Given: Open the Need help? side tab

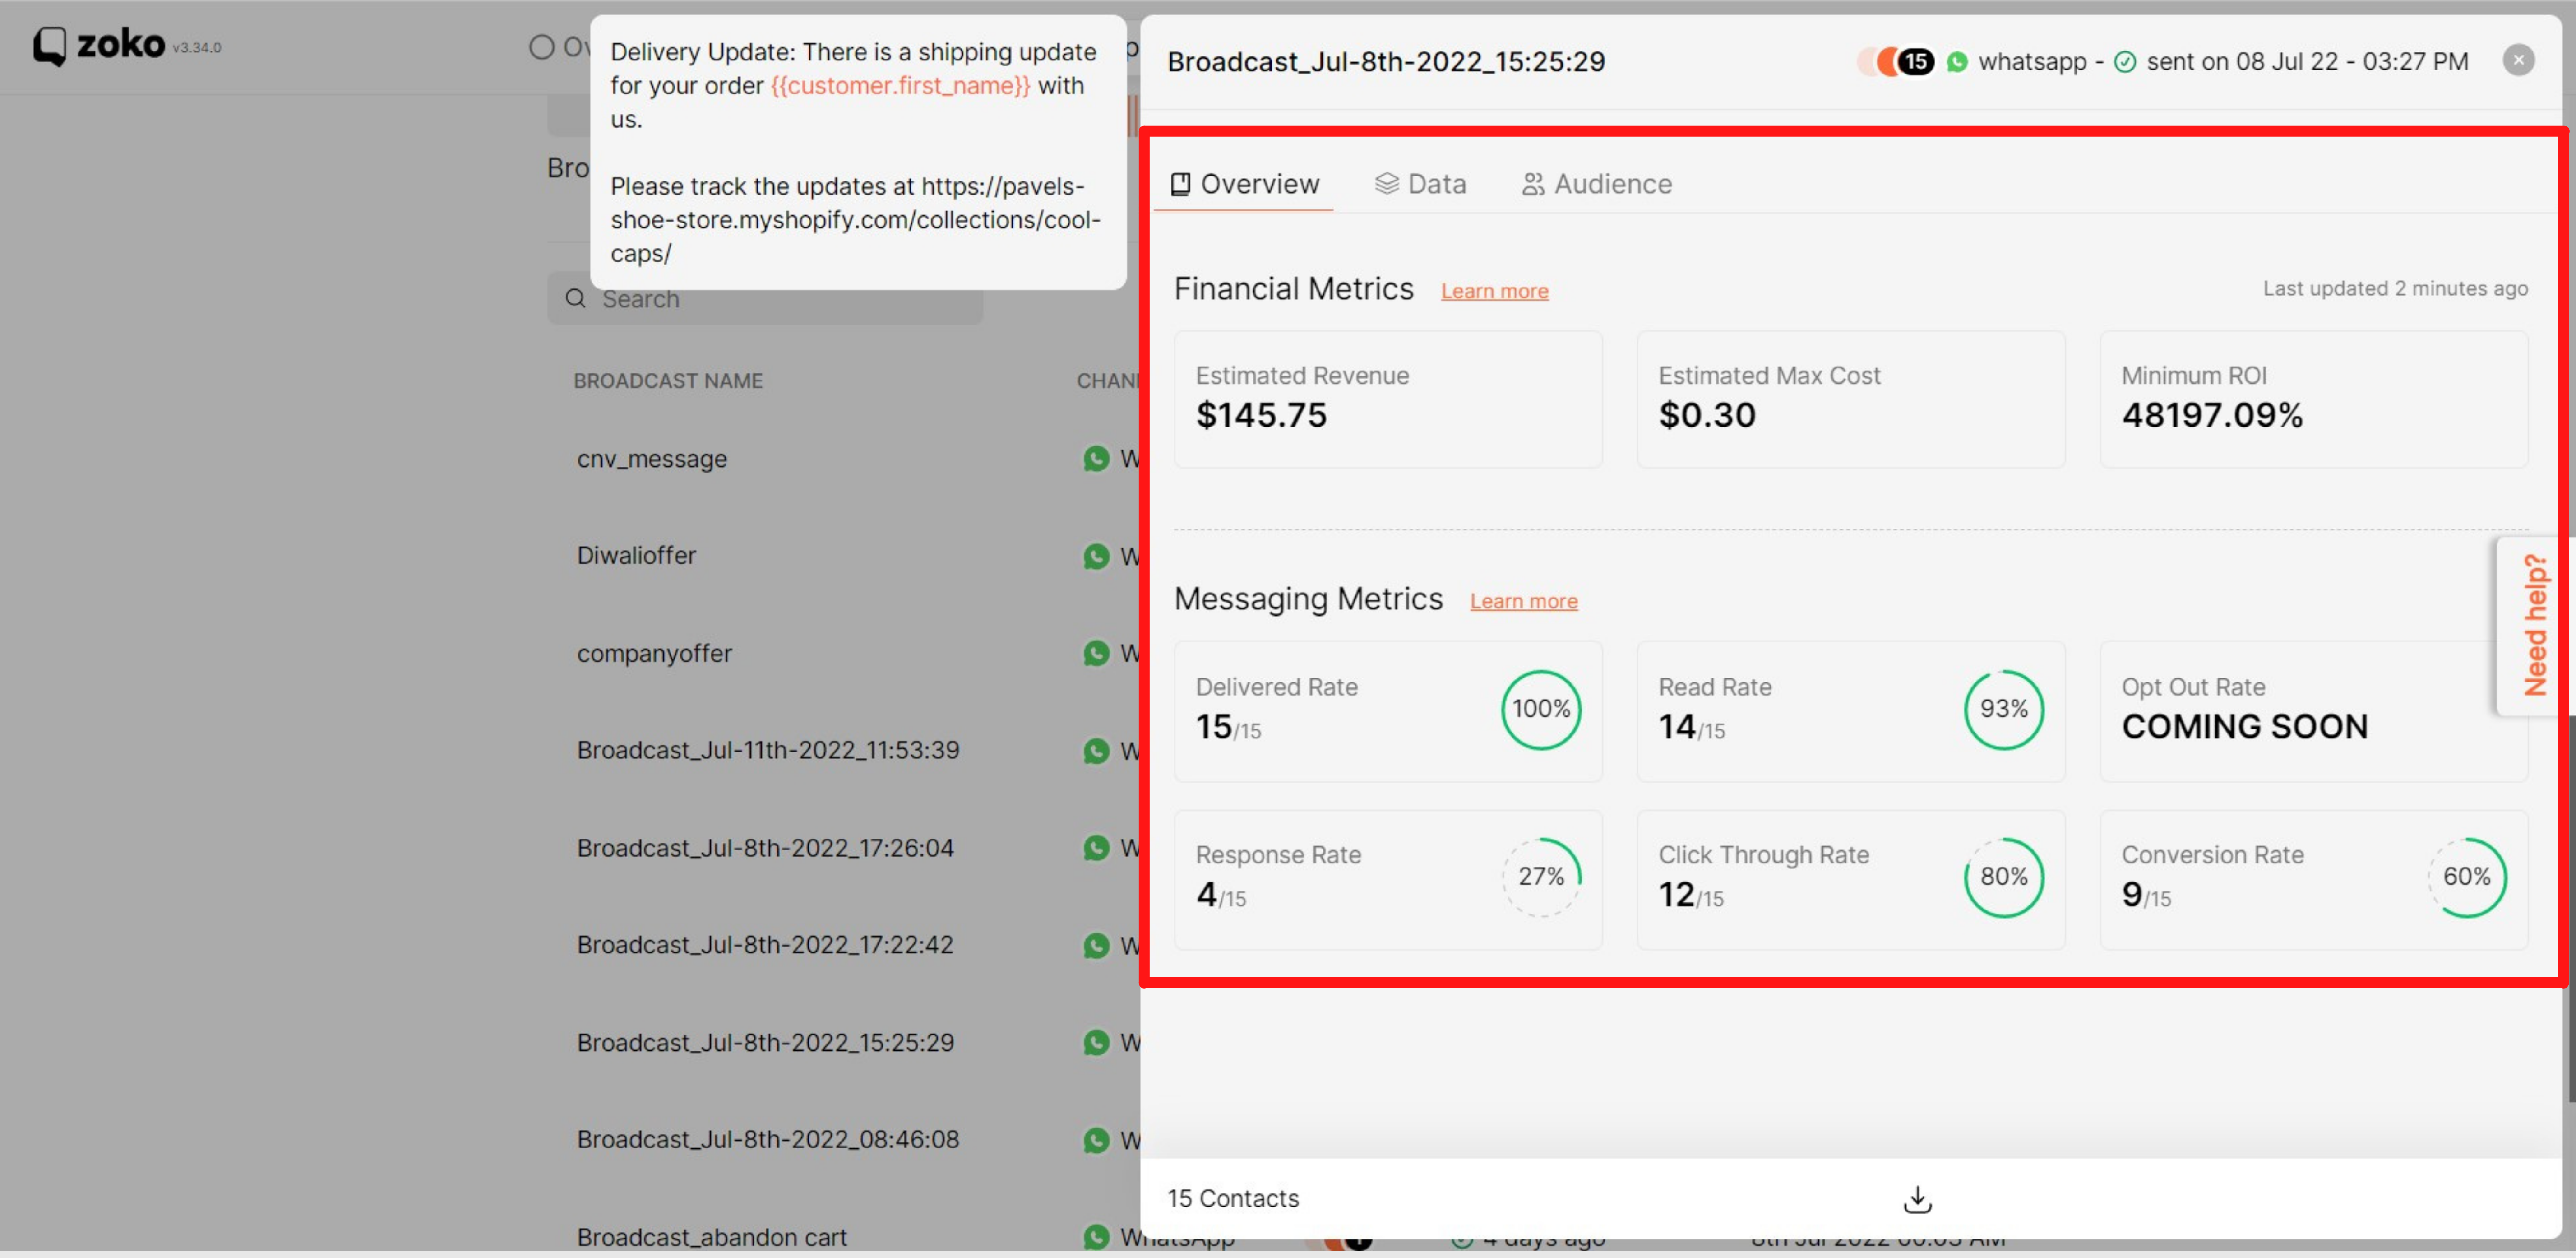Looking at the screenshot, I should tap(2534, 625).
